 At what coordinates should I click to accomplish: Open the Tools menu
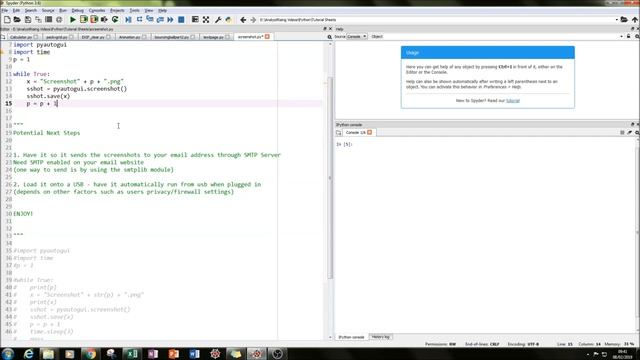pos(134,10)
